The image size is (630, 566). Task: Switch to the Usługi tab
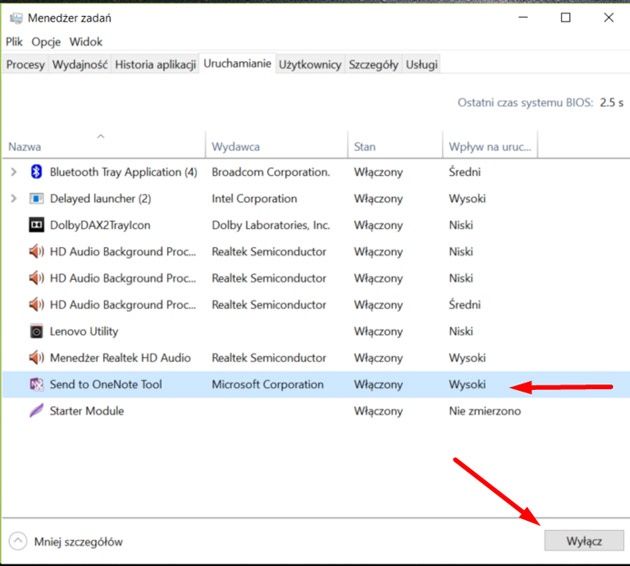point(421,64)
